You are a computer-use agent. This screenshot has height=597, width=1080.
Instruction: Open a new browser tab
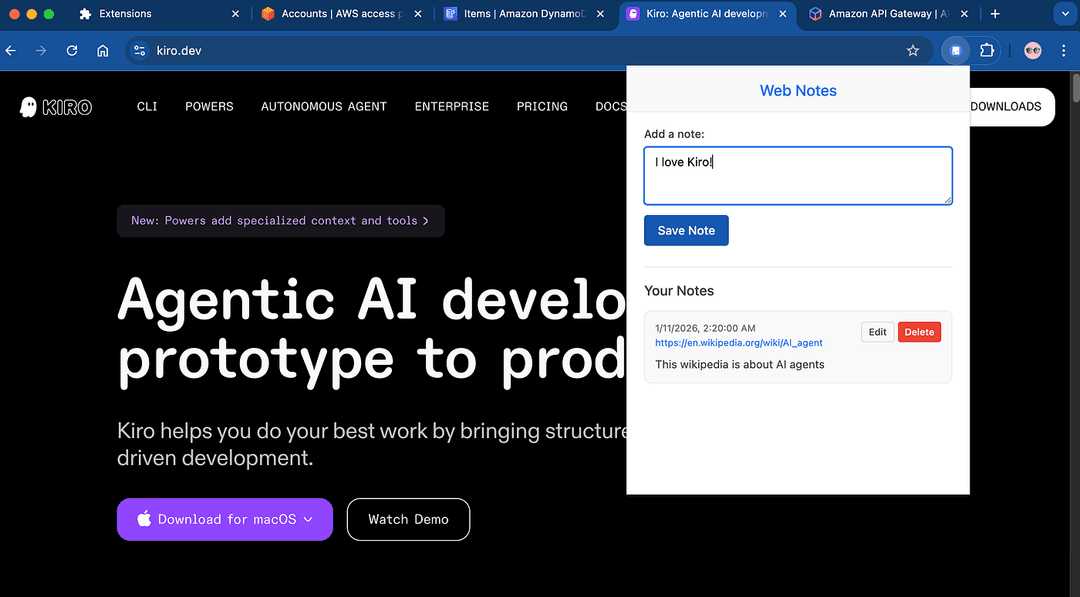(995, 14)
